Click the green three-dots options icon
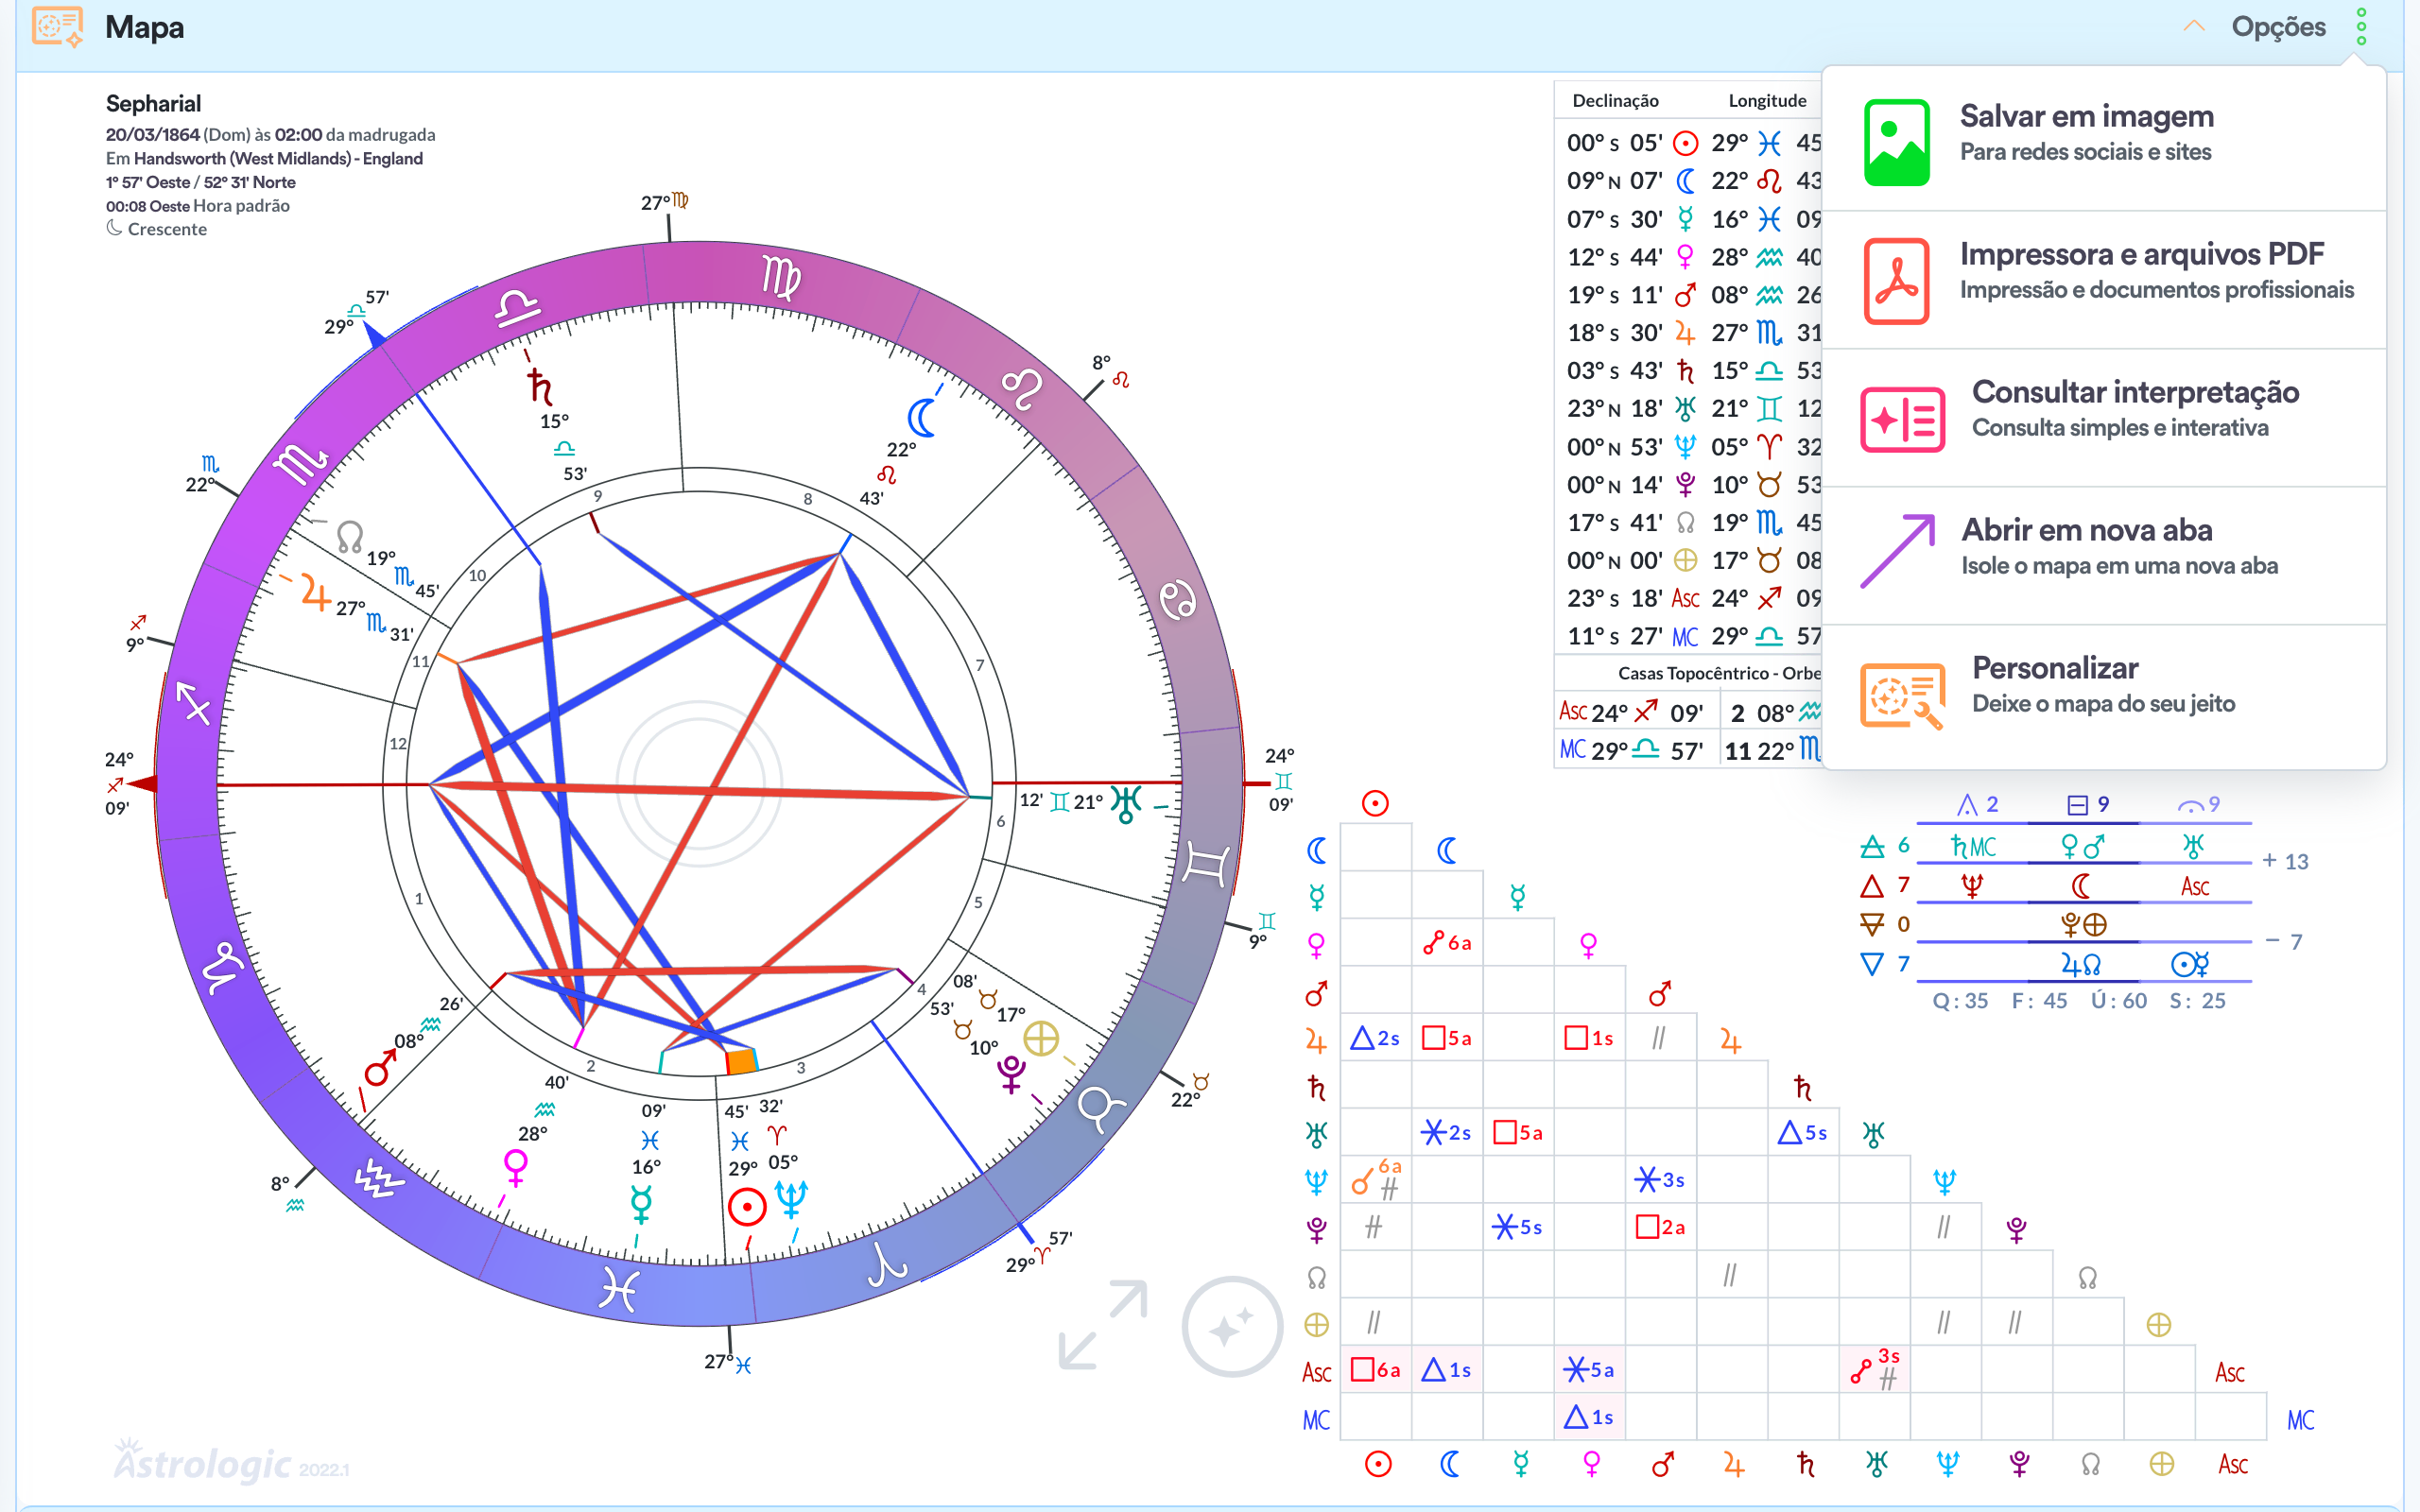Viewport: 2420px width, 1512px height. point(2361,27)
